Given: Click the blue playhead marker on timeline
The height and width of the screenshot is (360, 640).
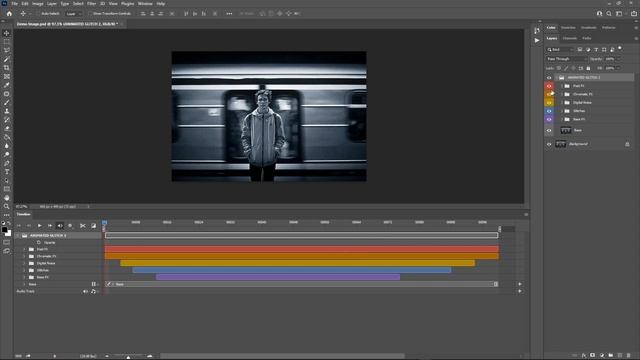Looking at the screenshot, I should (104, 223).
